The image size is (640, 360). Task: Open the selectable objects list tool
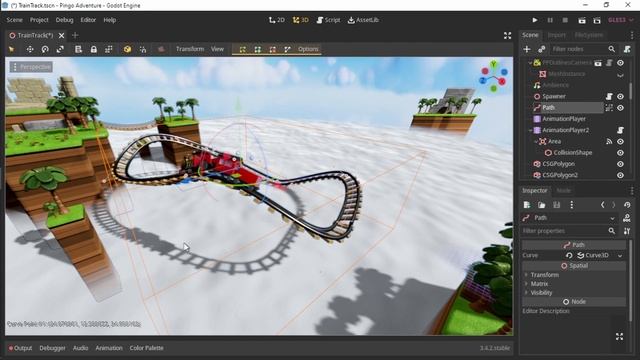tap(78, 49)
